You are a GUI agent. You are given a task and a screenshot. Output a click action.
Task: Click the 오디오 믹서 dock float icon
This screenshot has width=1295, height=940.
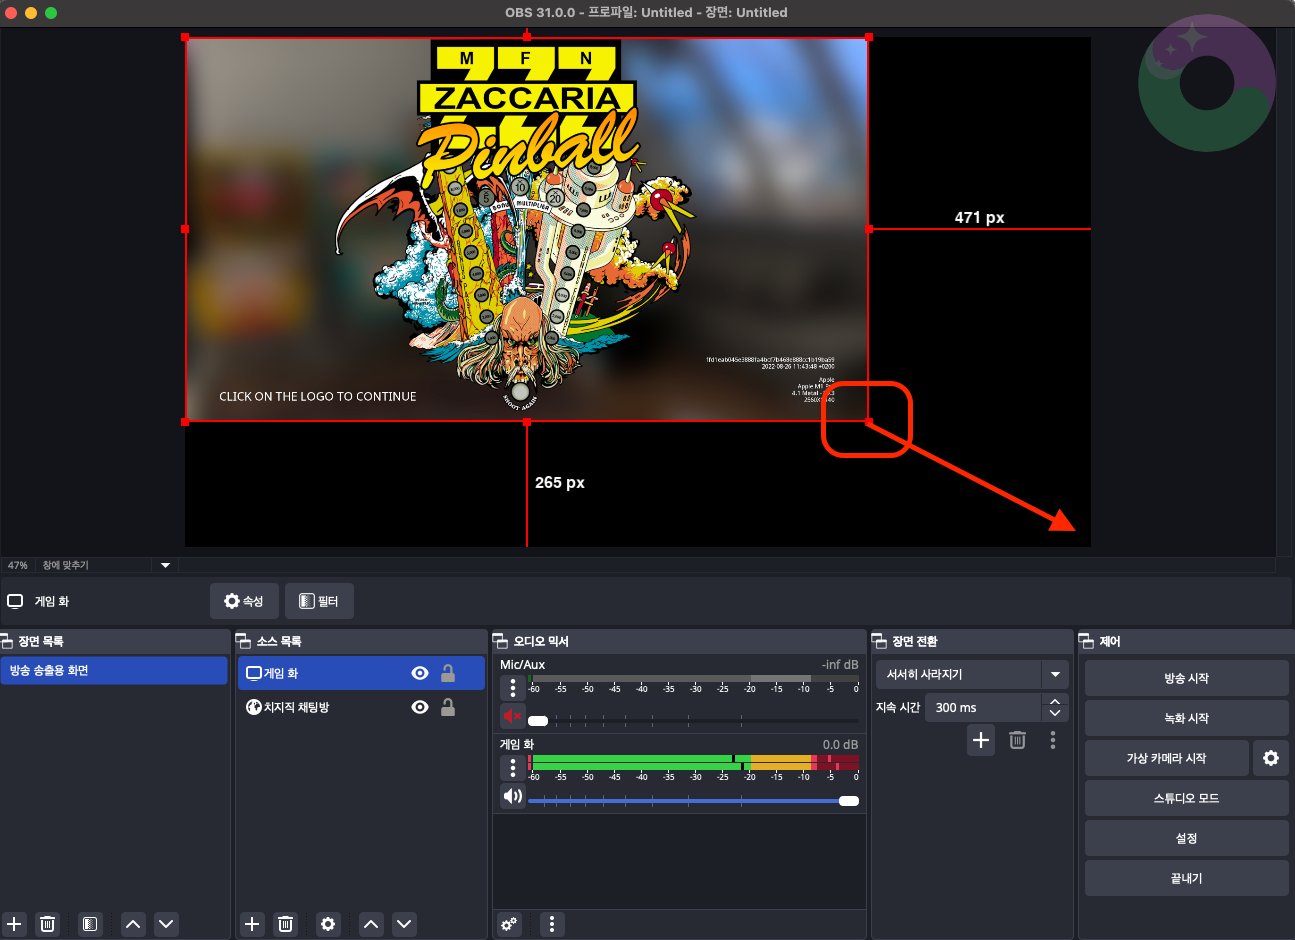point(501,641)
